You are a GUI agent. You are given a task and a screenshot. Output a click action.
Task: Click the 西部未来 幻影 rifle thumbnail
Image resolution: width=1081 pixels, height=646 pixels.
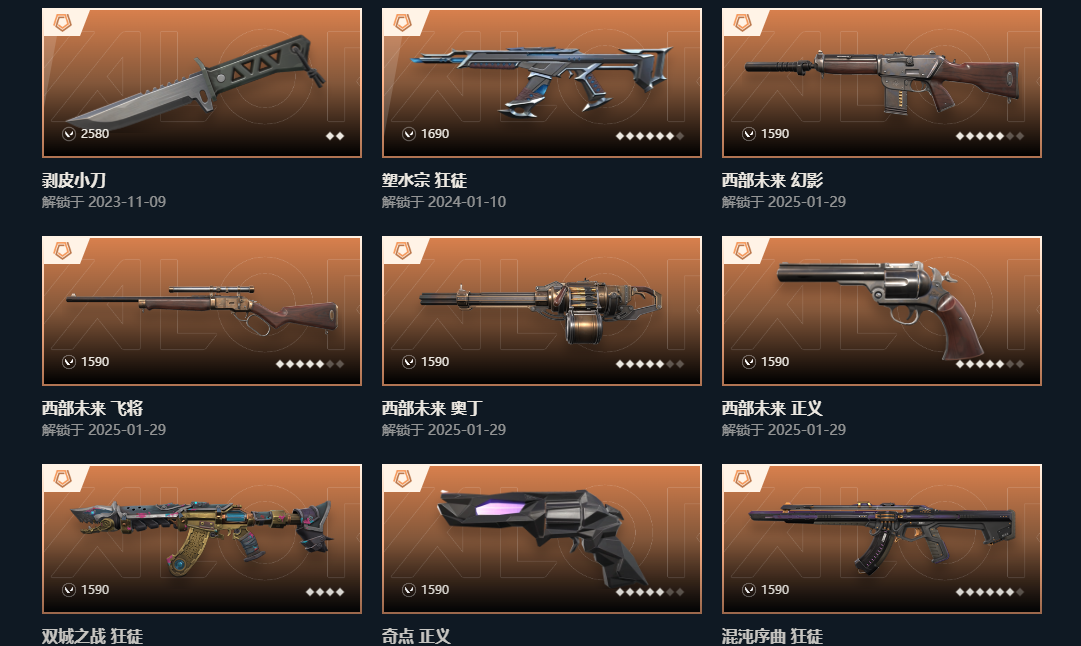click(882, 83)
